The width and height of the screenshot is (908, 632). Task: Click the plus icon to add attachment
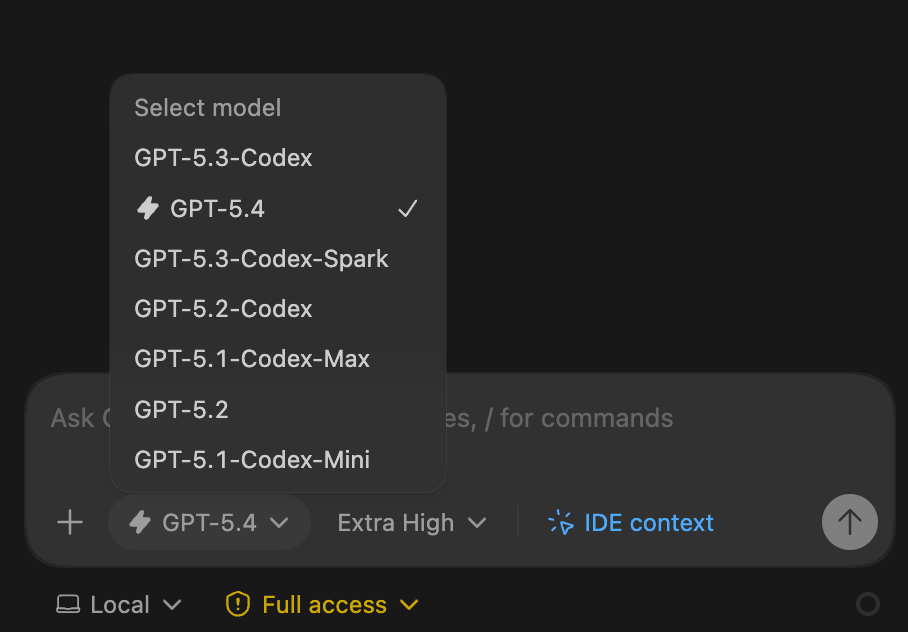coord(70,522)
